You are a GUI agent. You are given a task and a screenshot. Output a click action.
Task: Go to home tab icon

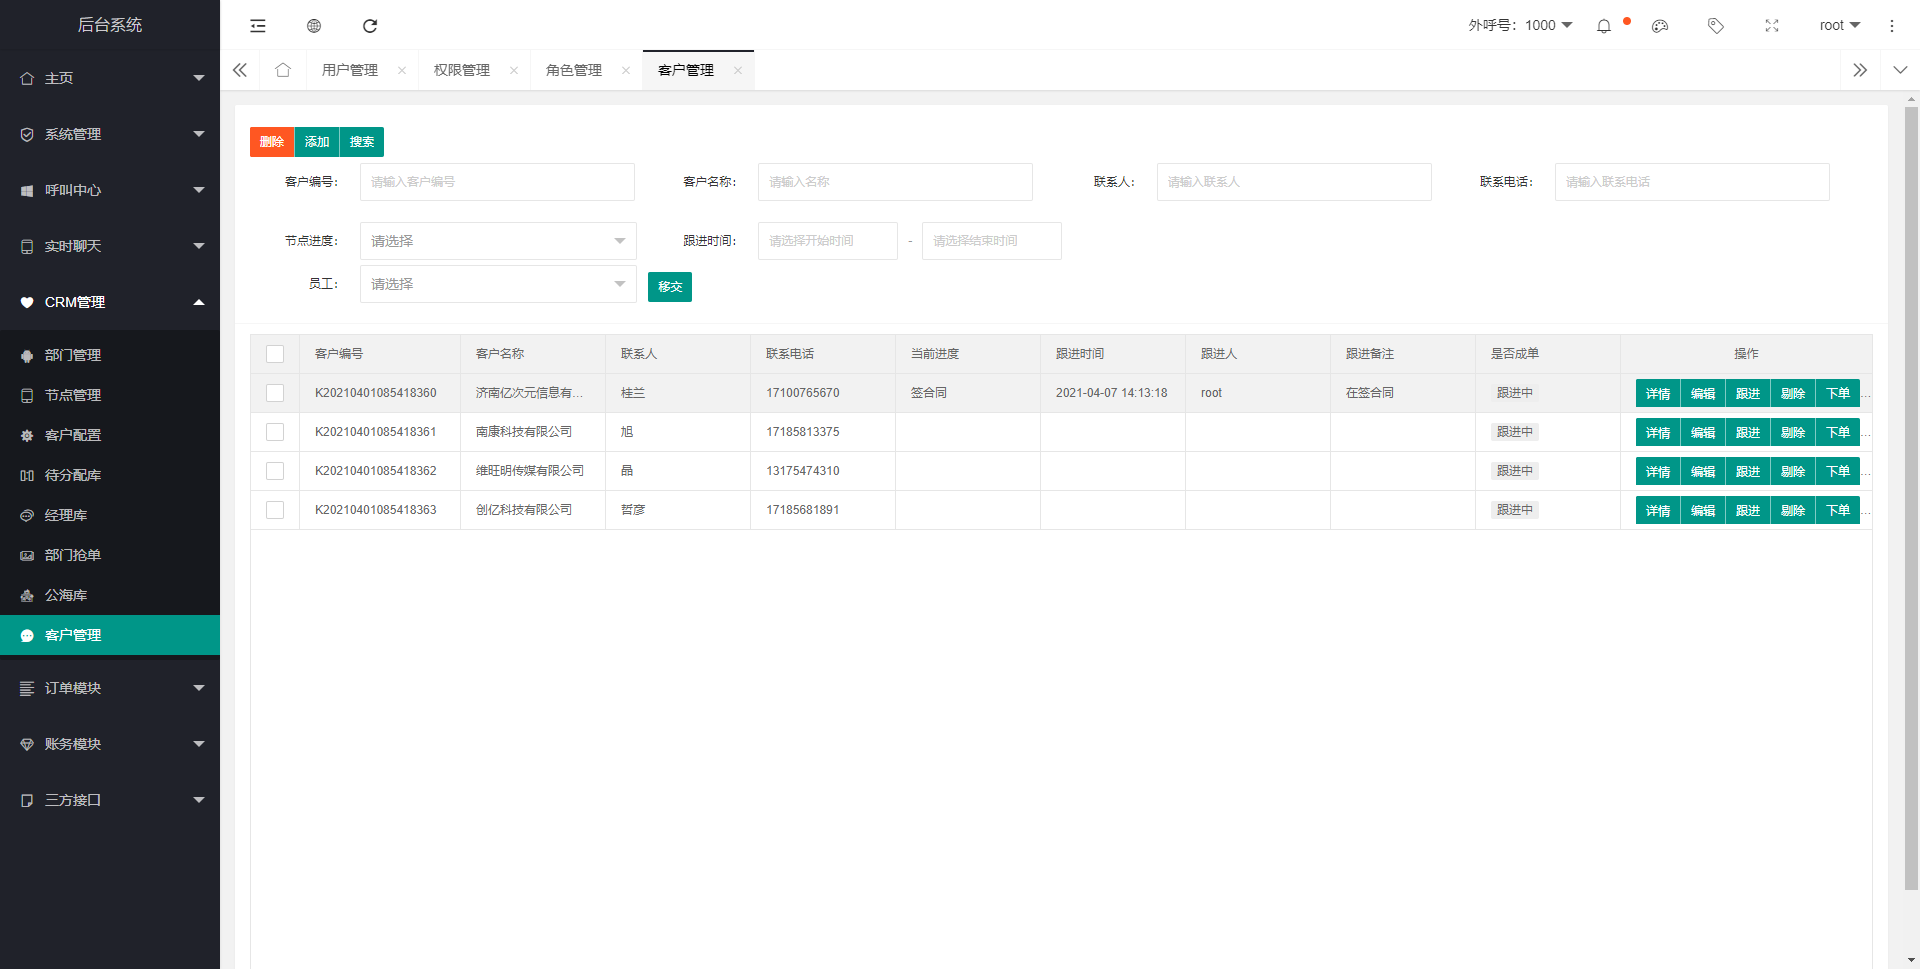click(x=283, y=70)
